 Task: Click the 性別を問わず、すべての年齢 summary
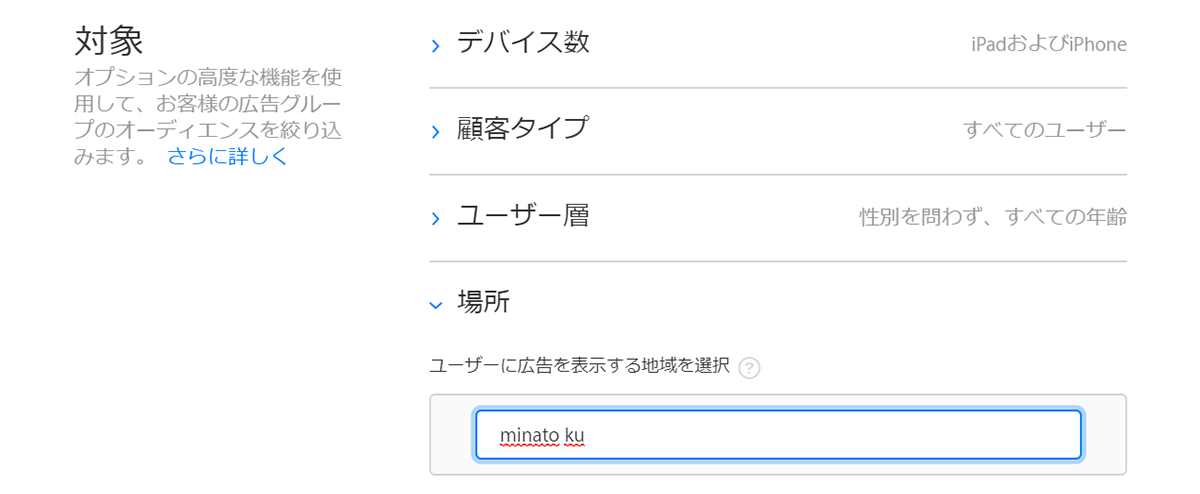[x=993, y=217]
